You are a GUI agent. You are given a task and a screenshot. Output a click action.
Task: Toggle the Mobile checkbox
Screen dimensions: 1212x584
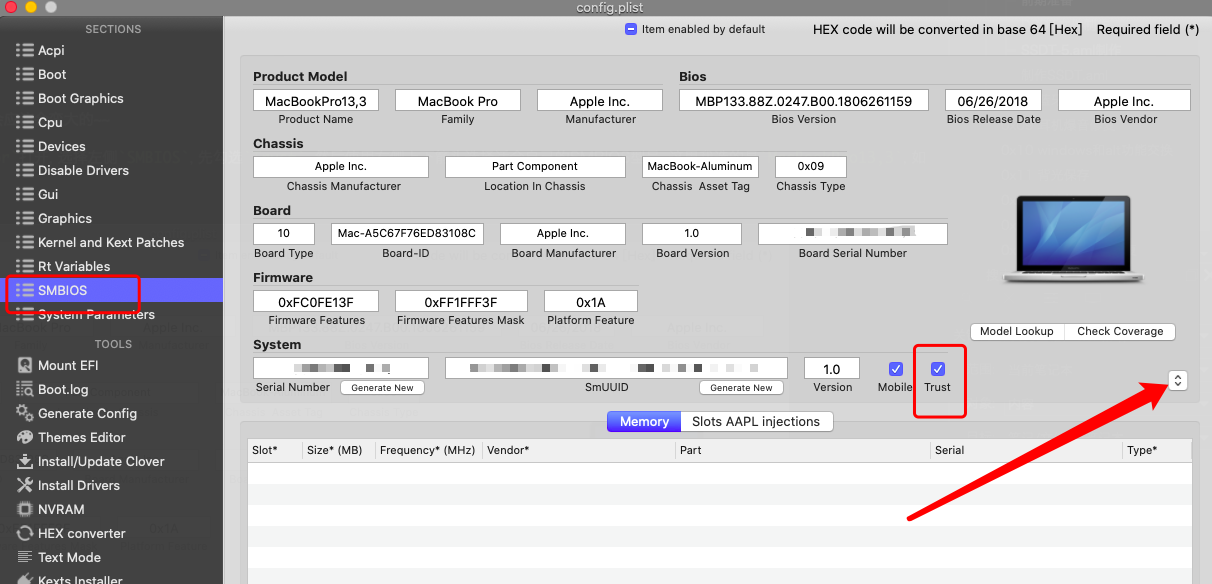pos(895,369)
